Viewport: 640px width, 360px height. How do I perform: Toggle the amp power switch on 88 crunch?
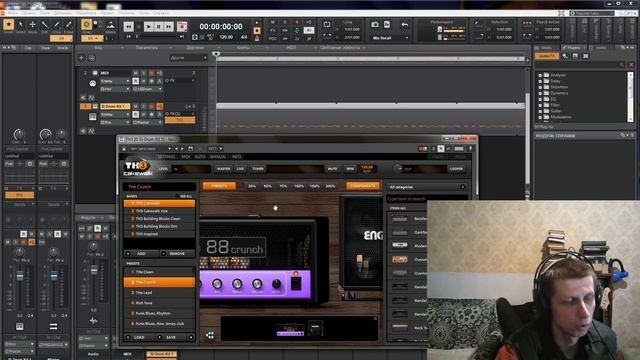(x=296, y=283)
